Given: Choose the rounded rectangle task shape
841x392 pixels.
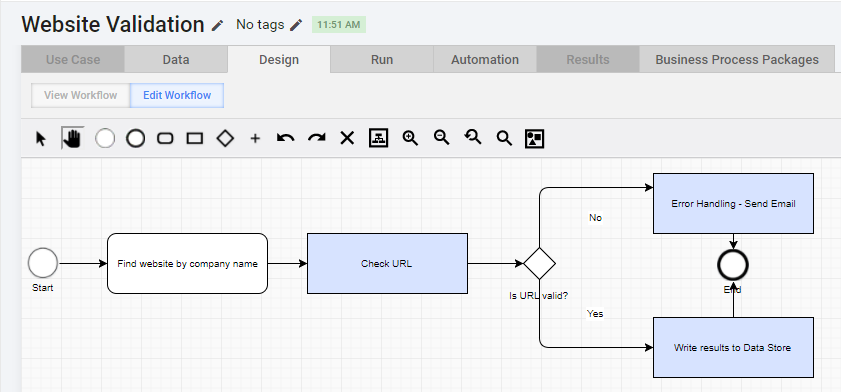Looking at the screenshot, I should (x=165, y=138).
